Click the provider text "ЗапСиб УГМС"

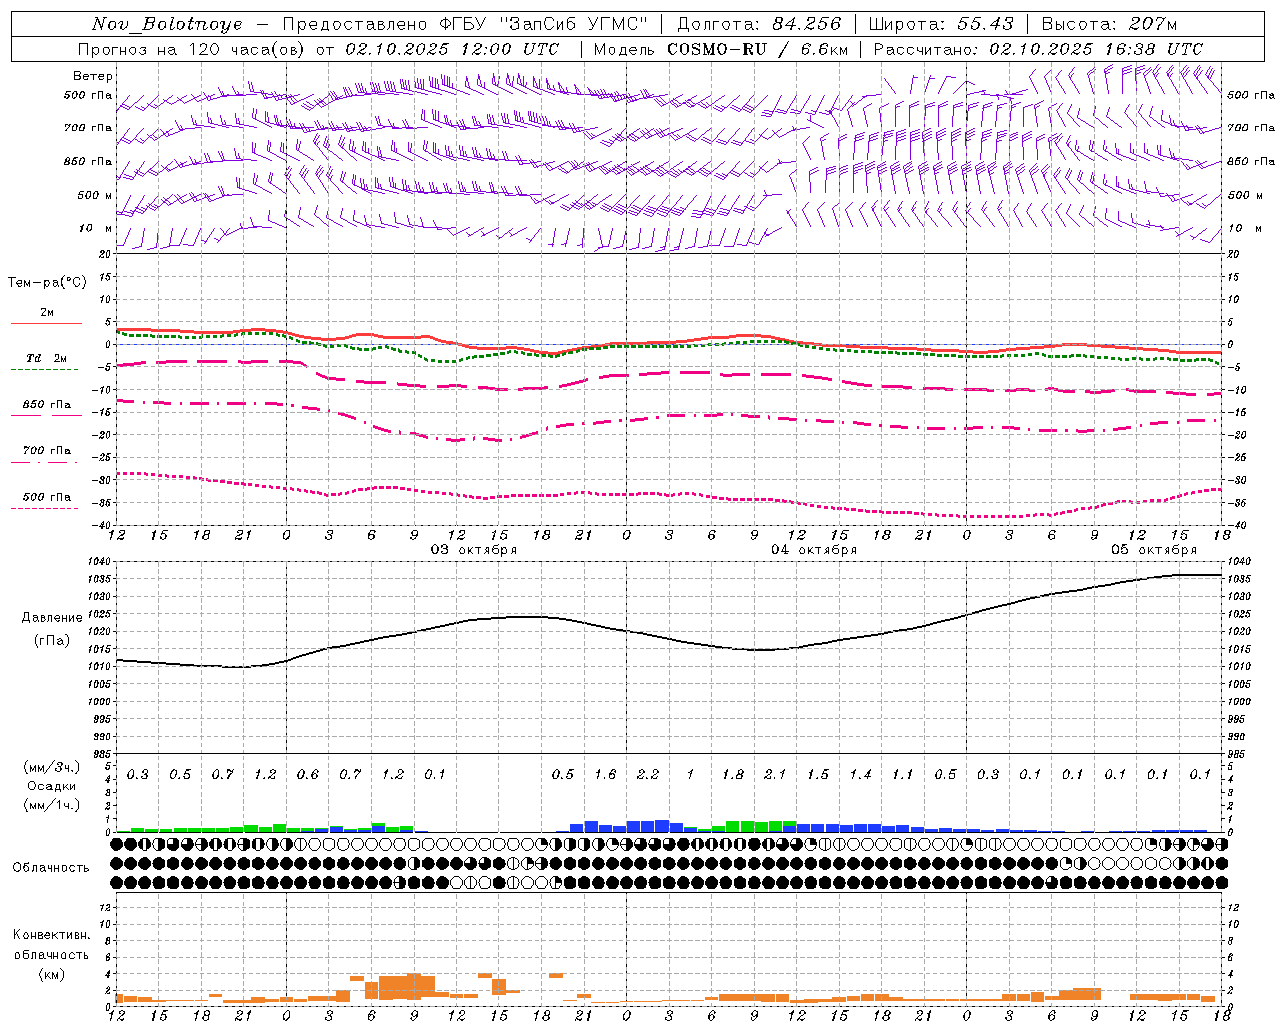click(575, 24)
